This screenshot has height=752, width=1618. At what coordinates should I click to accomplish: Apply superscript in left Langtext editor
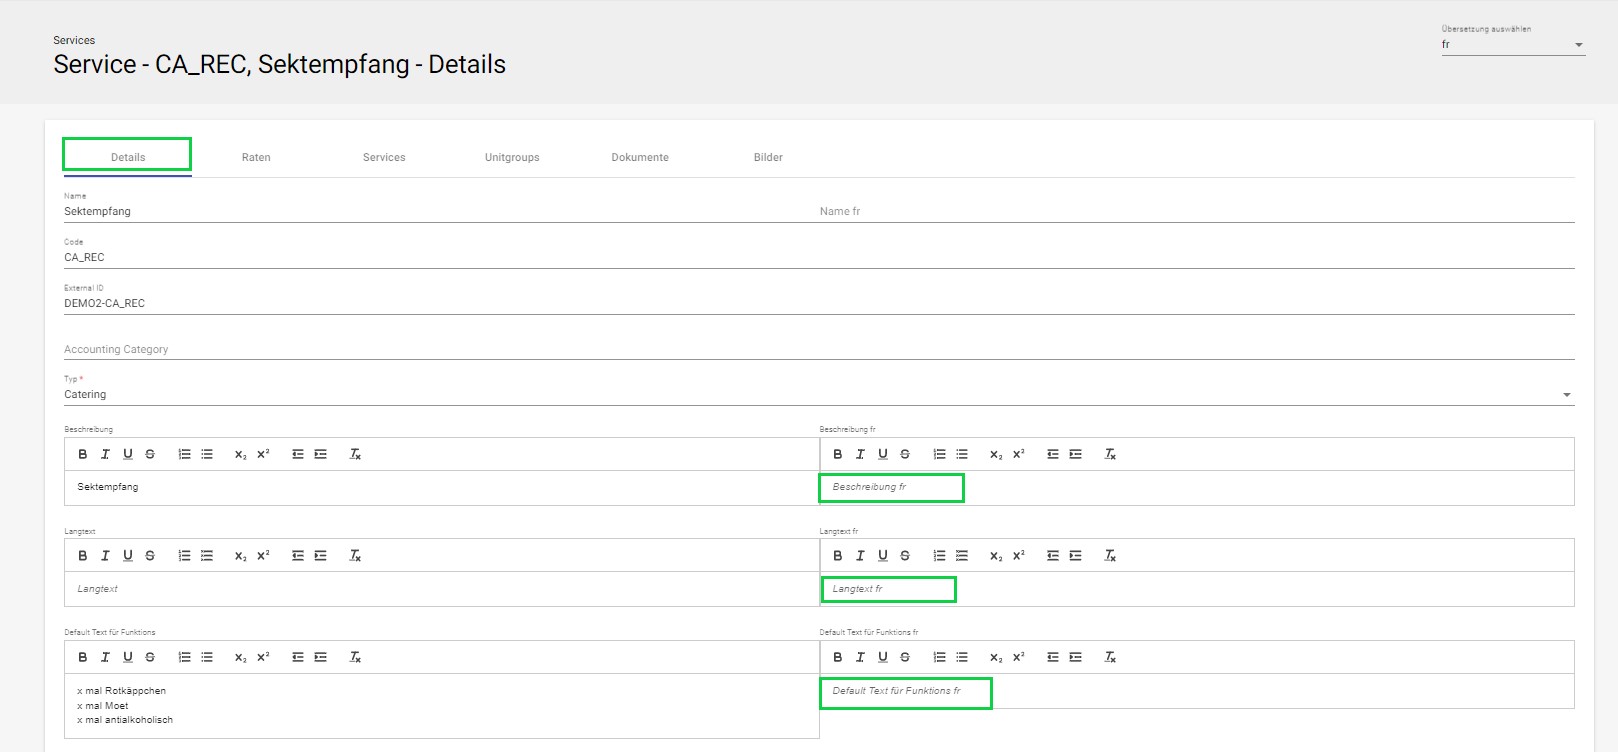click(263, 556)
